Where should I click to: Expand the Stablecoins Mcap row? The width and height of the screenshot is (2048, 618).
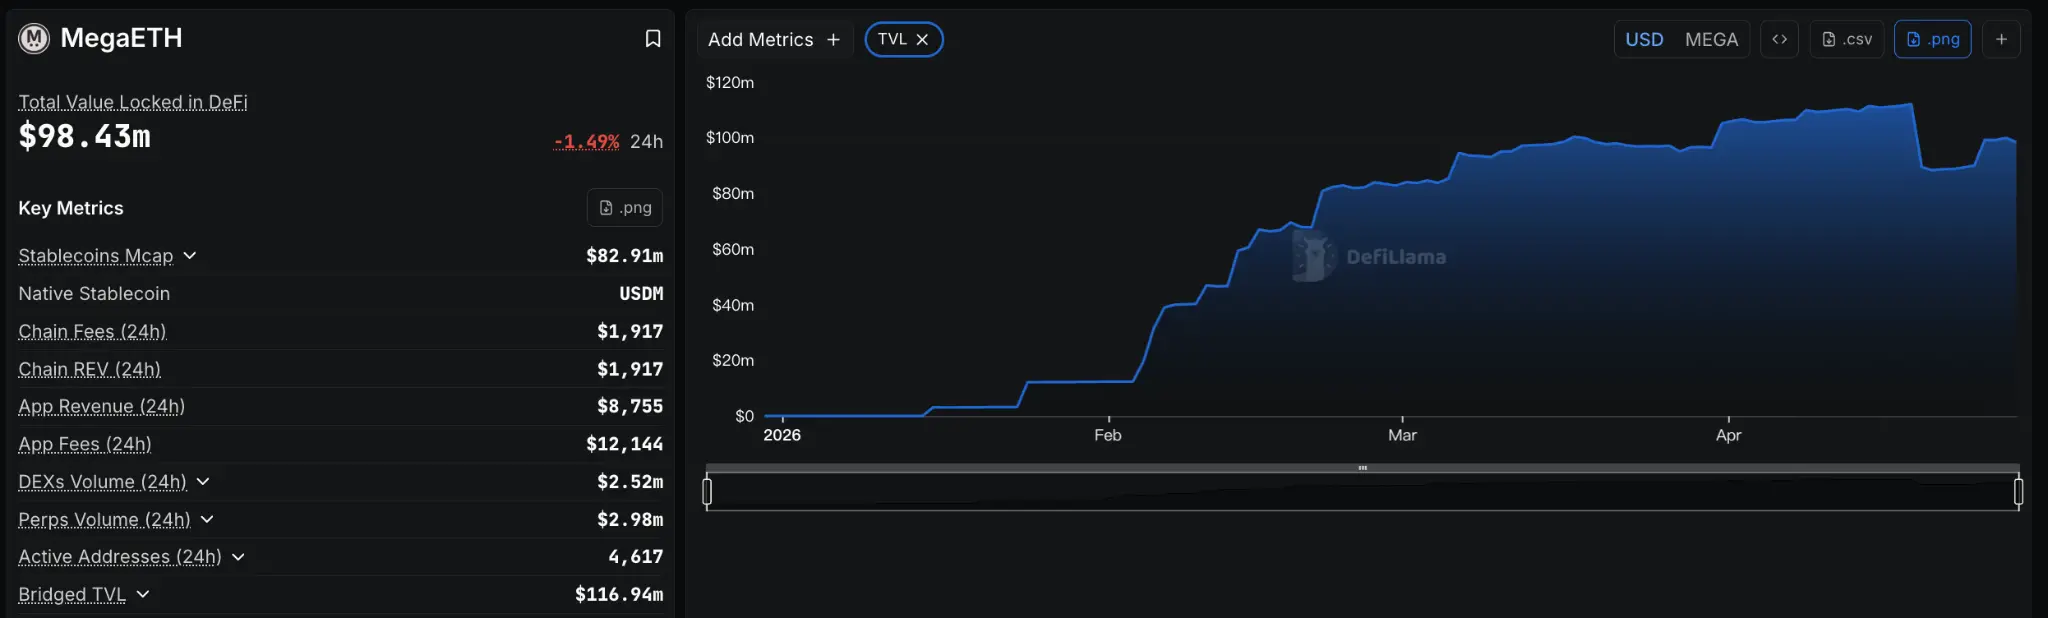(x=190, y=256)
